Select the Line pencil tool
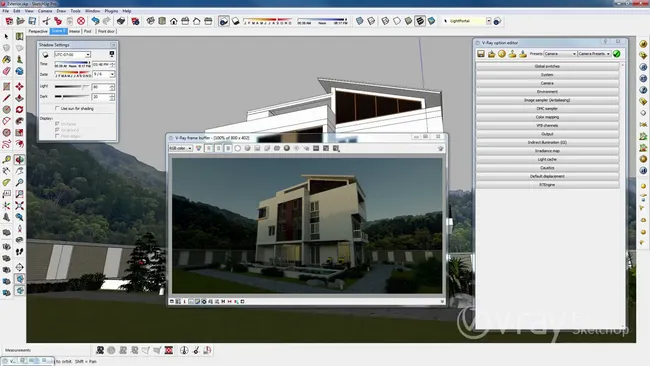The image size is (650, 366). [x=6, y=98]
